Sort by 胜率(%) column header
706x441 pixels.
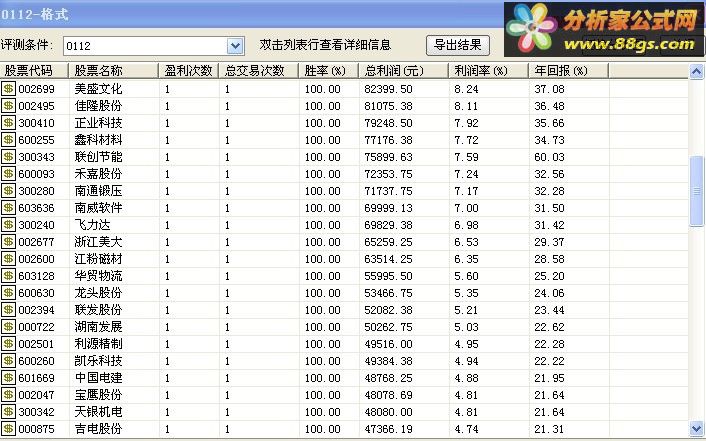[328, 71]
